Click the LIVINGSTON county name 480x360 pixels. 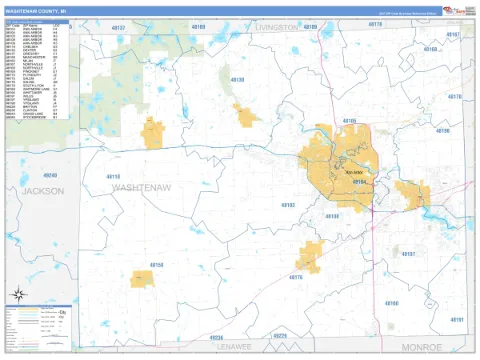pyautogui.click(x=276, y=28)
